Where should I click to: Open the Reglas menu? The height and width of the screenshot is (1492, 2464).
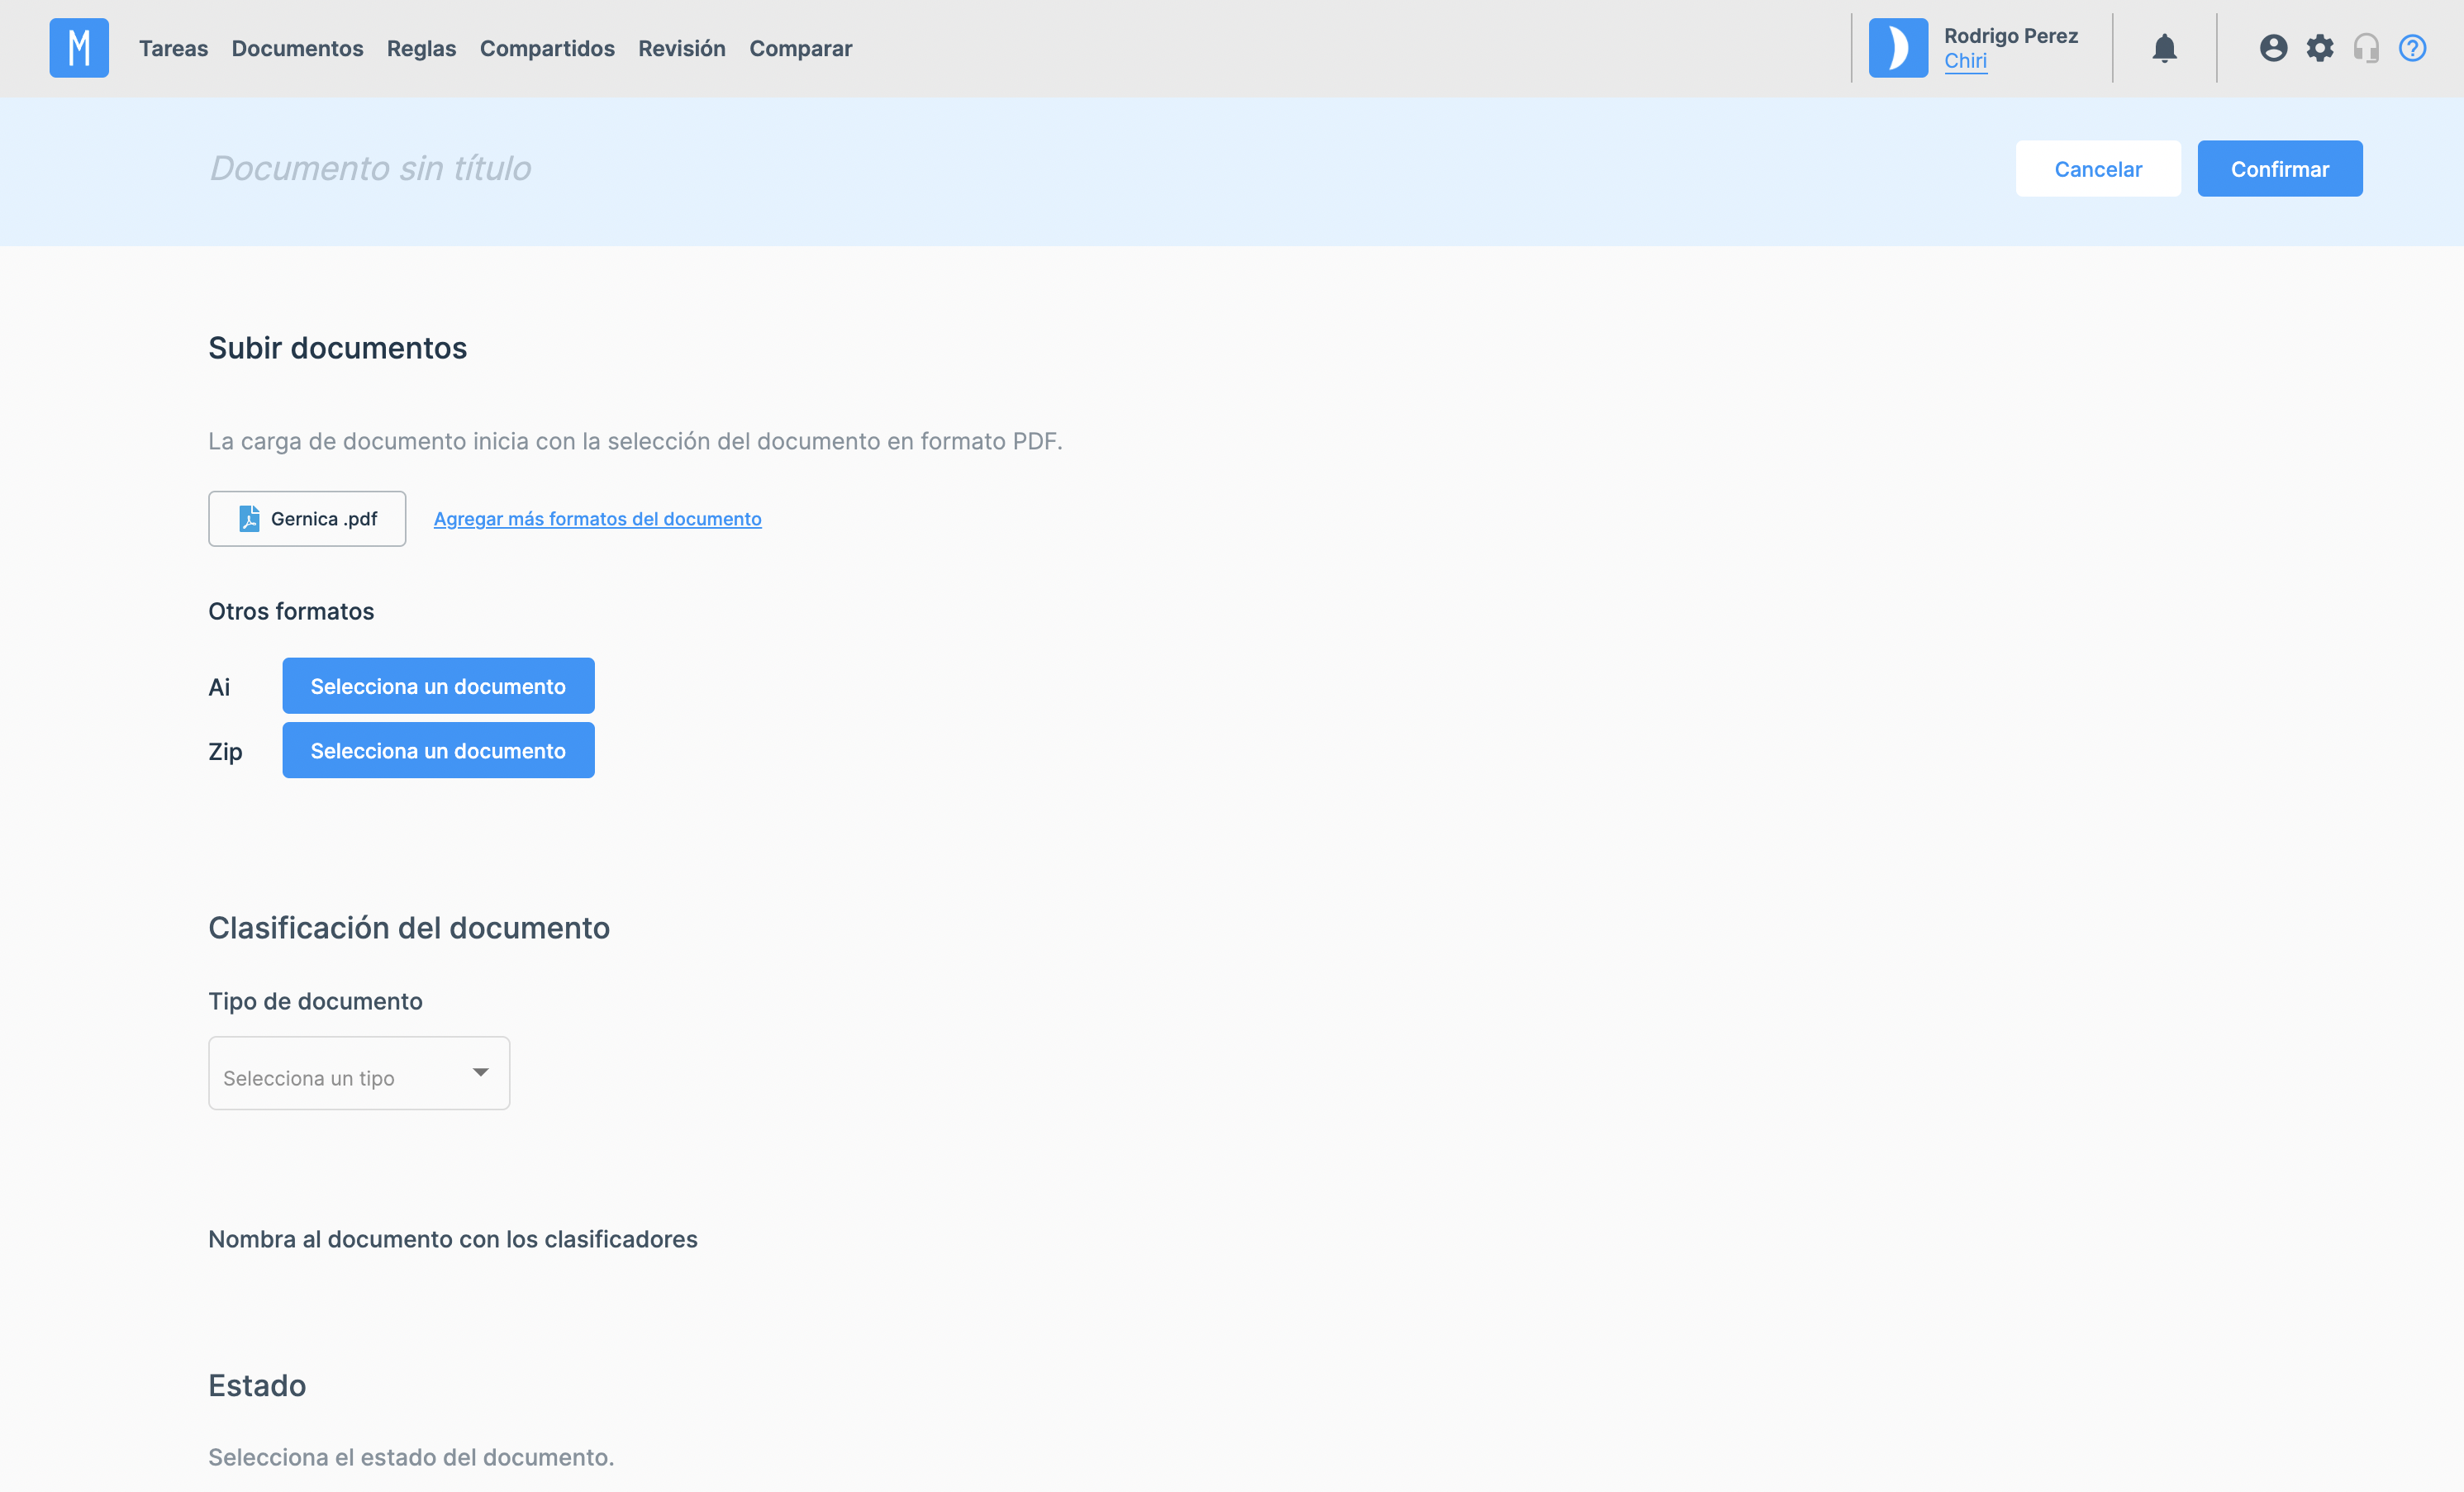point(421,48)
